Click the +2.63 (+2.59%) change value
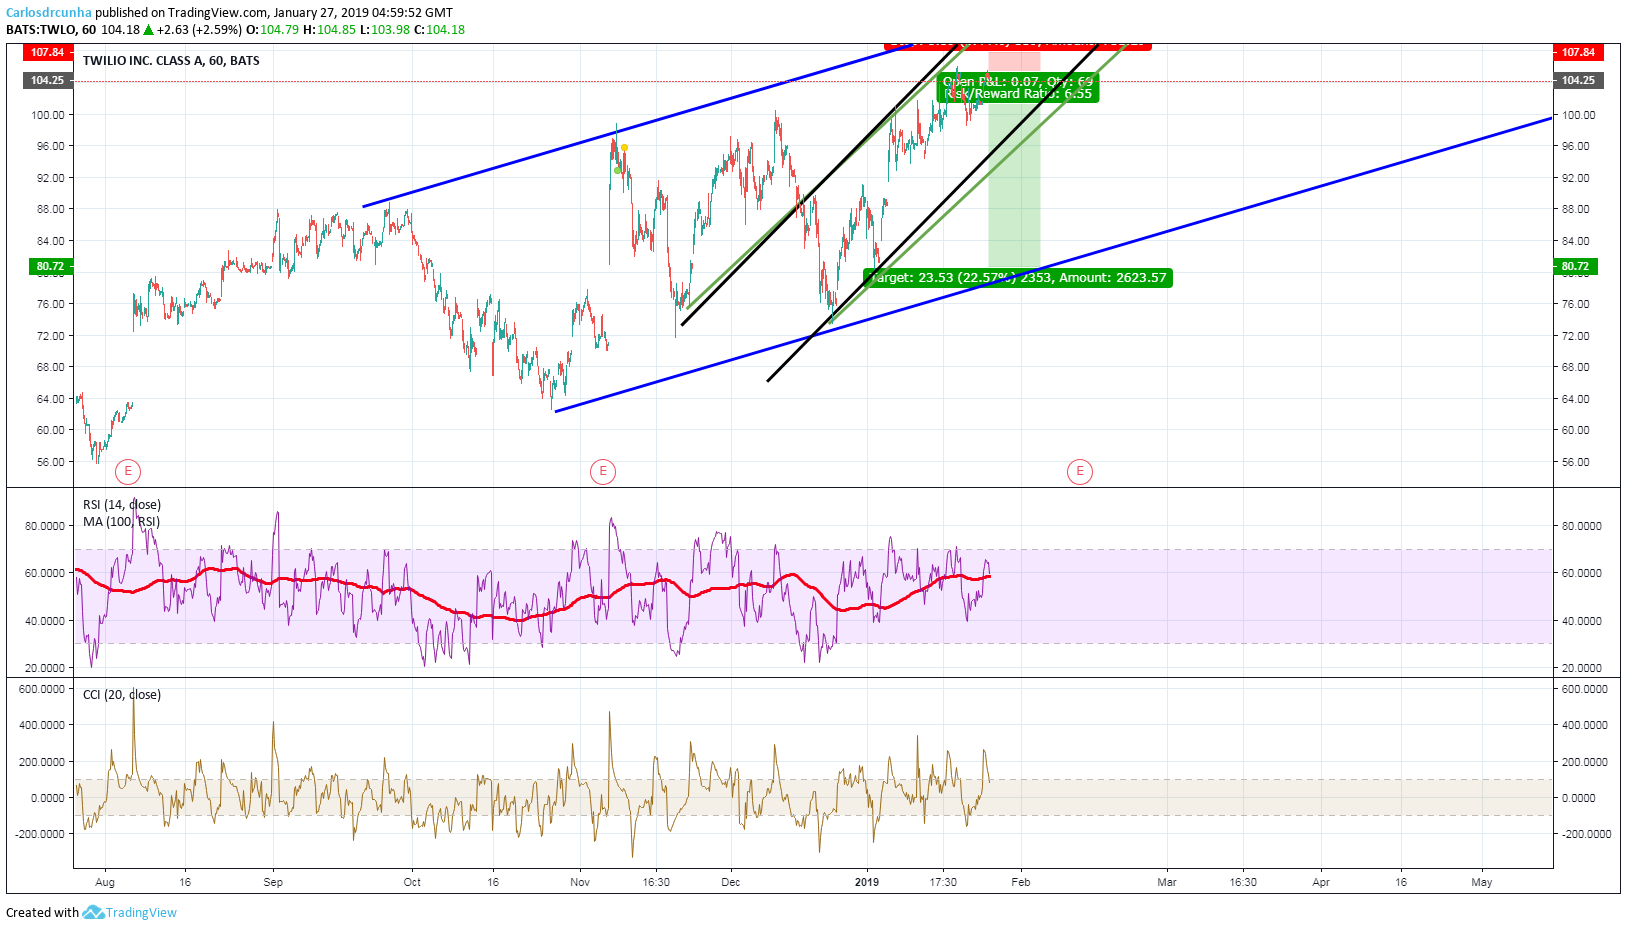The width and height of the screenshot is (1627, 930). click(x=199, y=30)
